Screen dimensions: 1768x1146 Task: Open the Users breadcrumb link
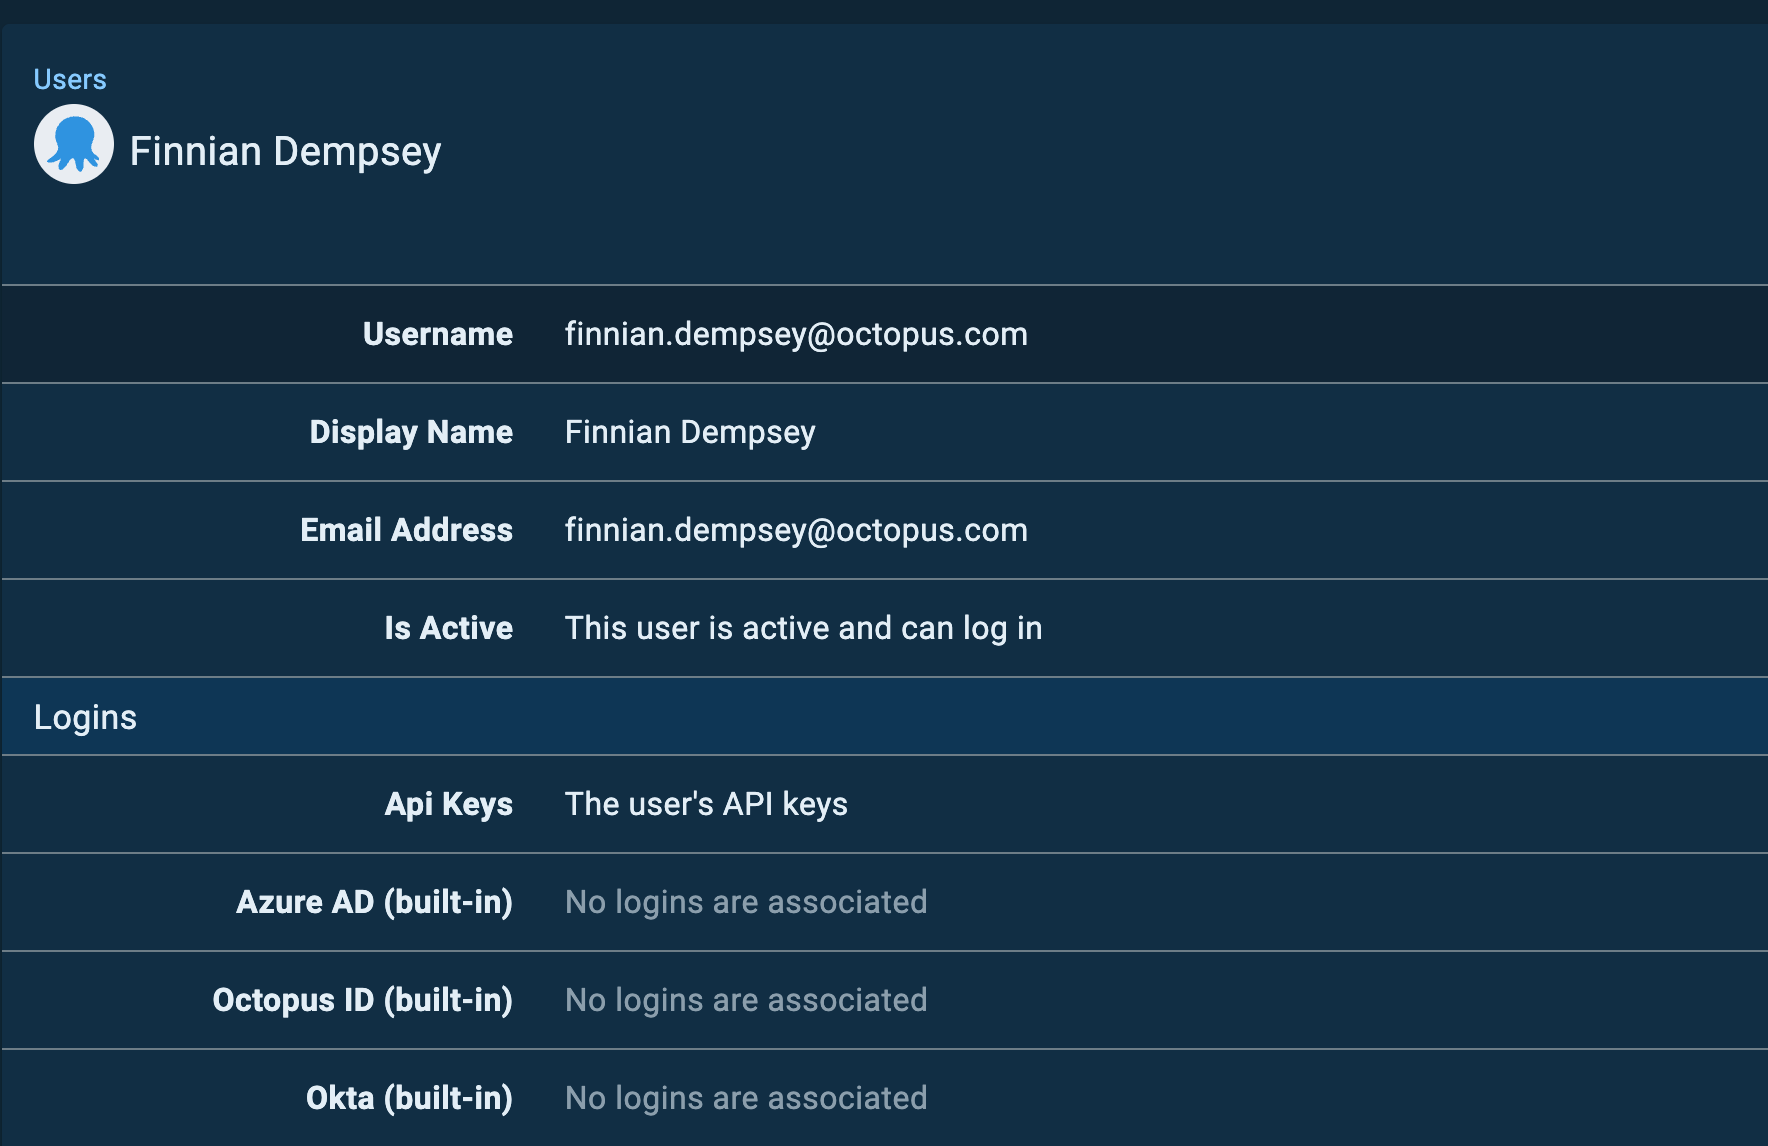click(x=70, y=79)
